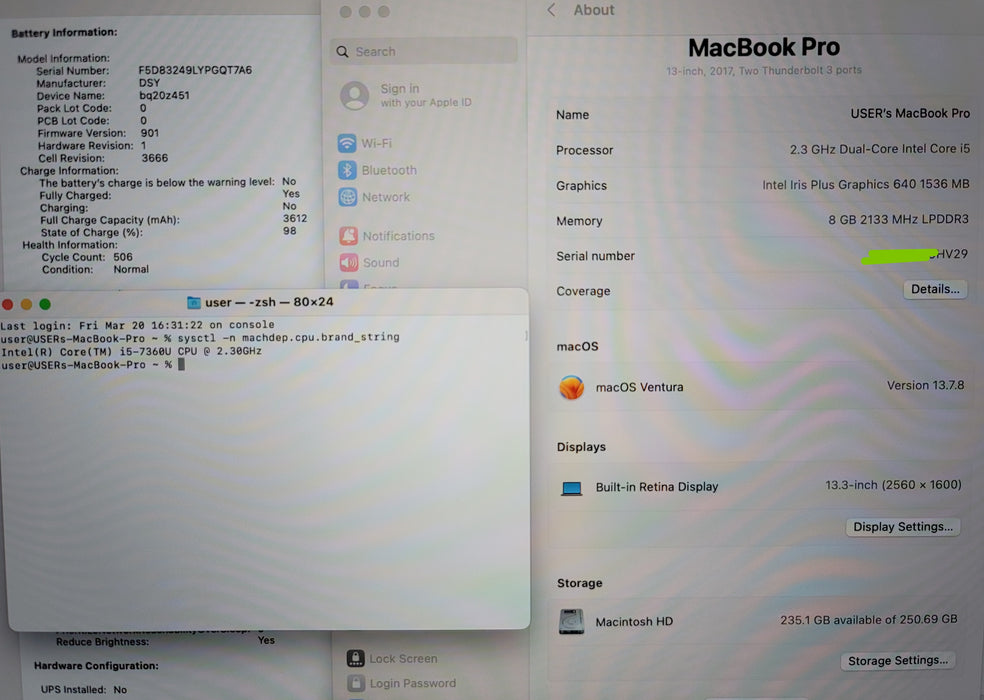Click the Built-in Retina Display laptop icon

[x=572, y=488]
